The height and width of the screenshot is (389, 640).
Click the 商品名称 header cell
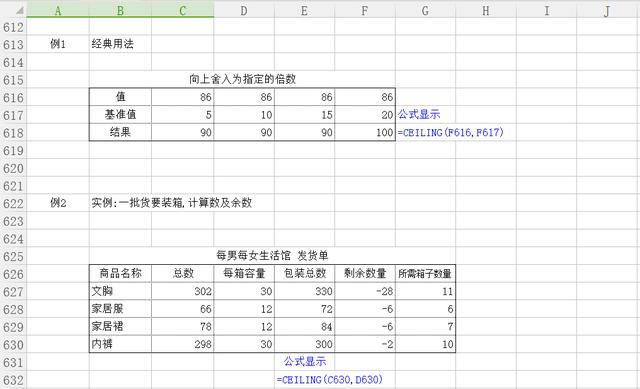point(120,273)
